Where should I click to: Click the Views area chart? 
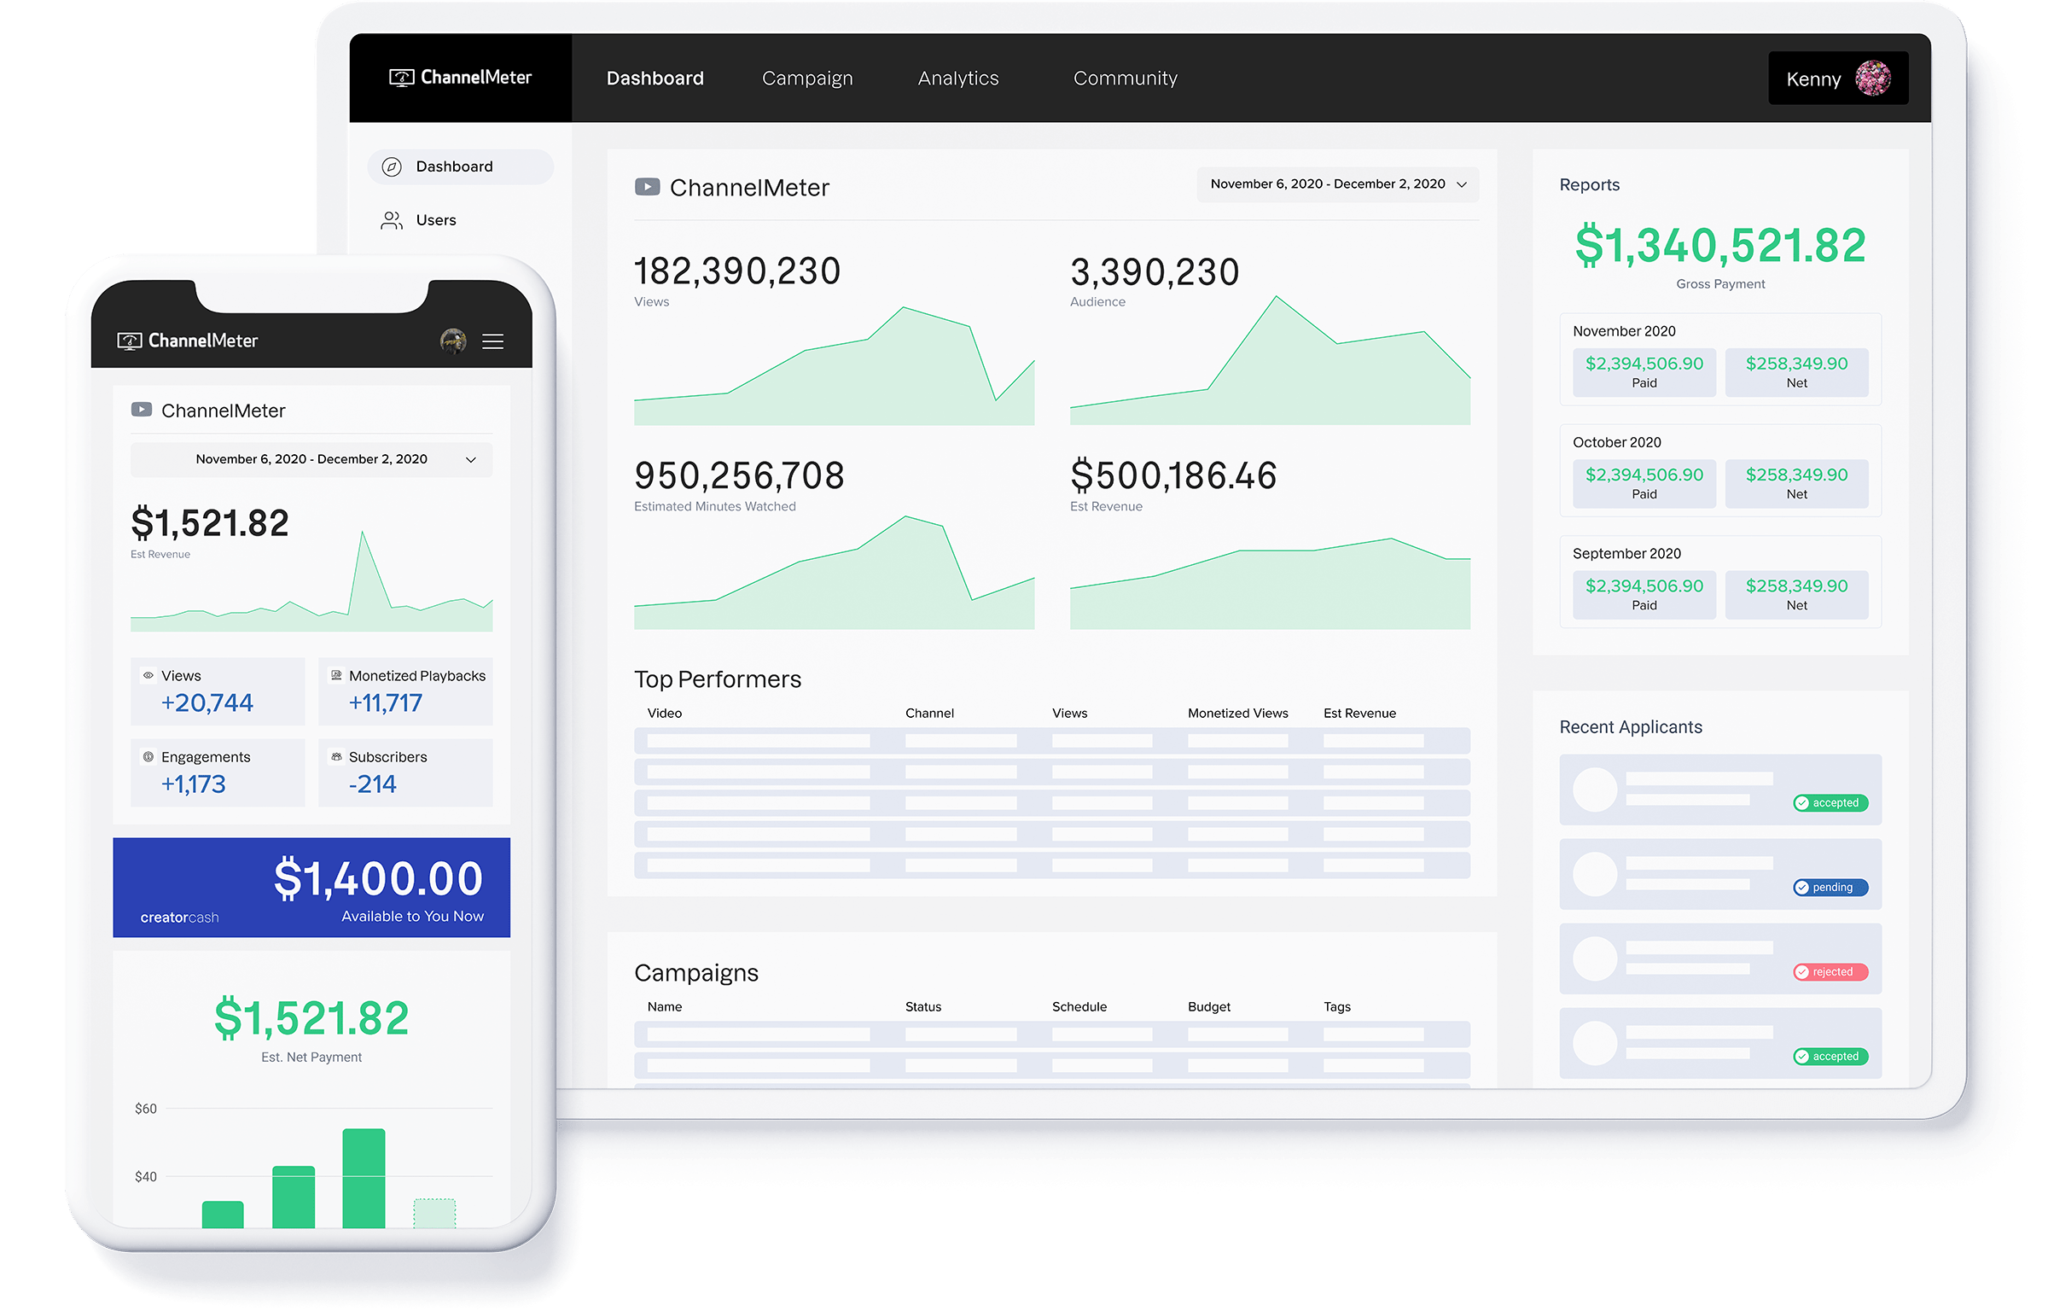tap(834, 366)
